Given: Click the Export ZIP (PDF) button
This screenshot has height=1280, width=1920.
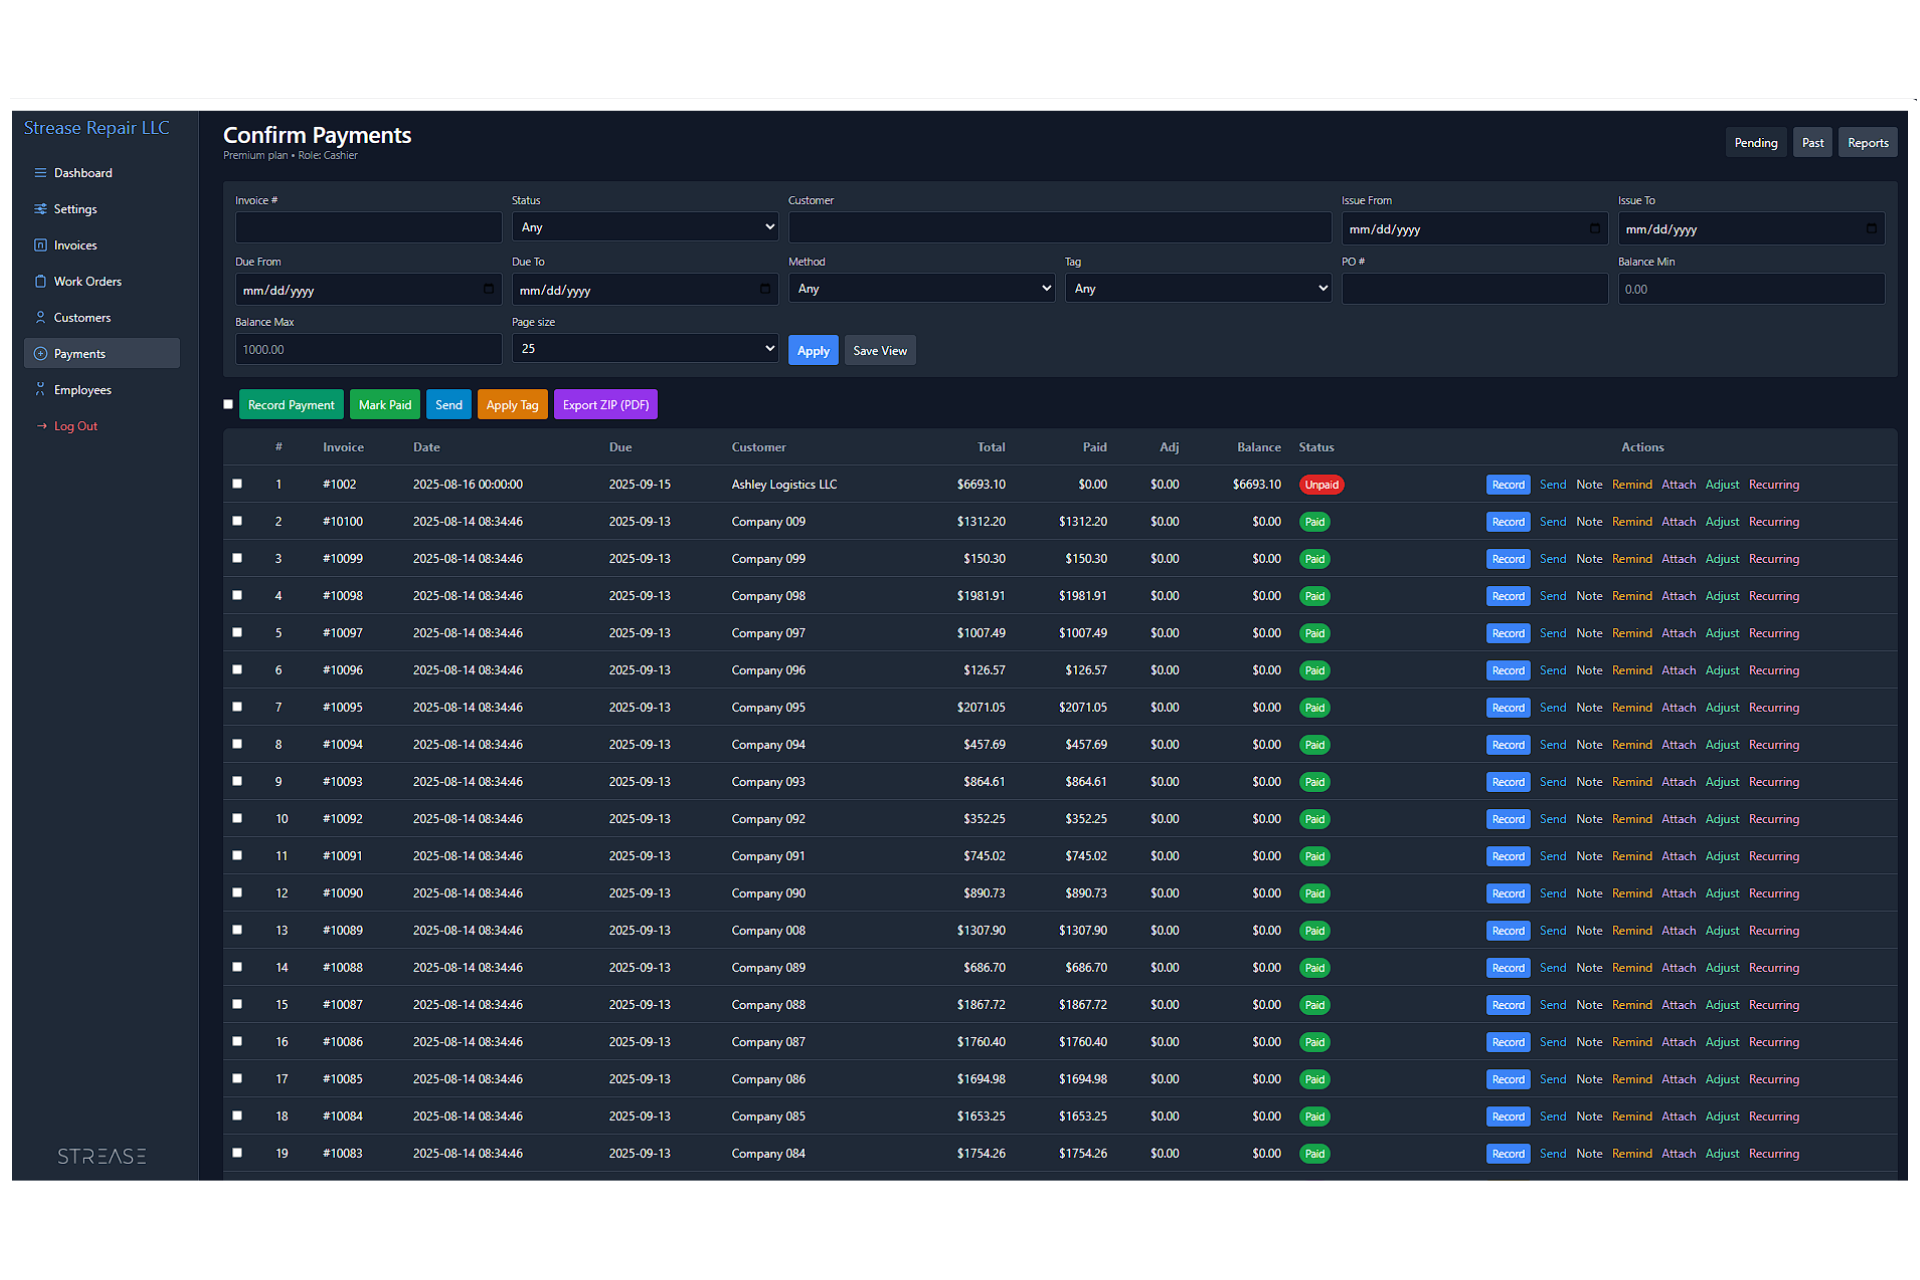Looking at the screenshot, I should point(605,405).
